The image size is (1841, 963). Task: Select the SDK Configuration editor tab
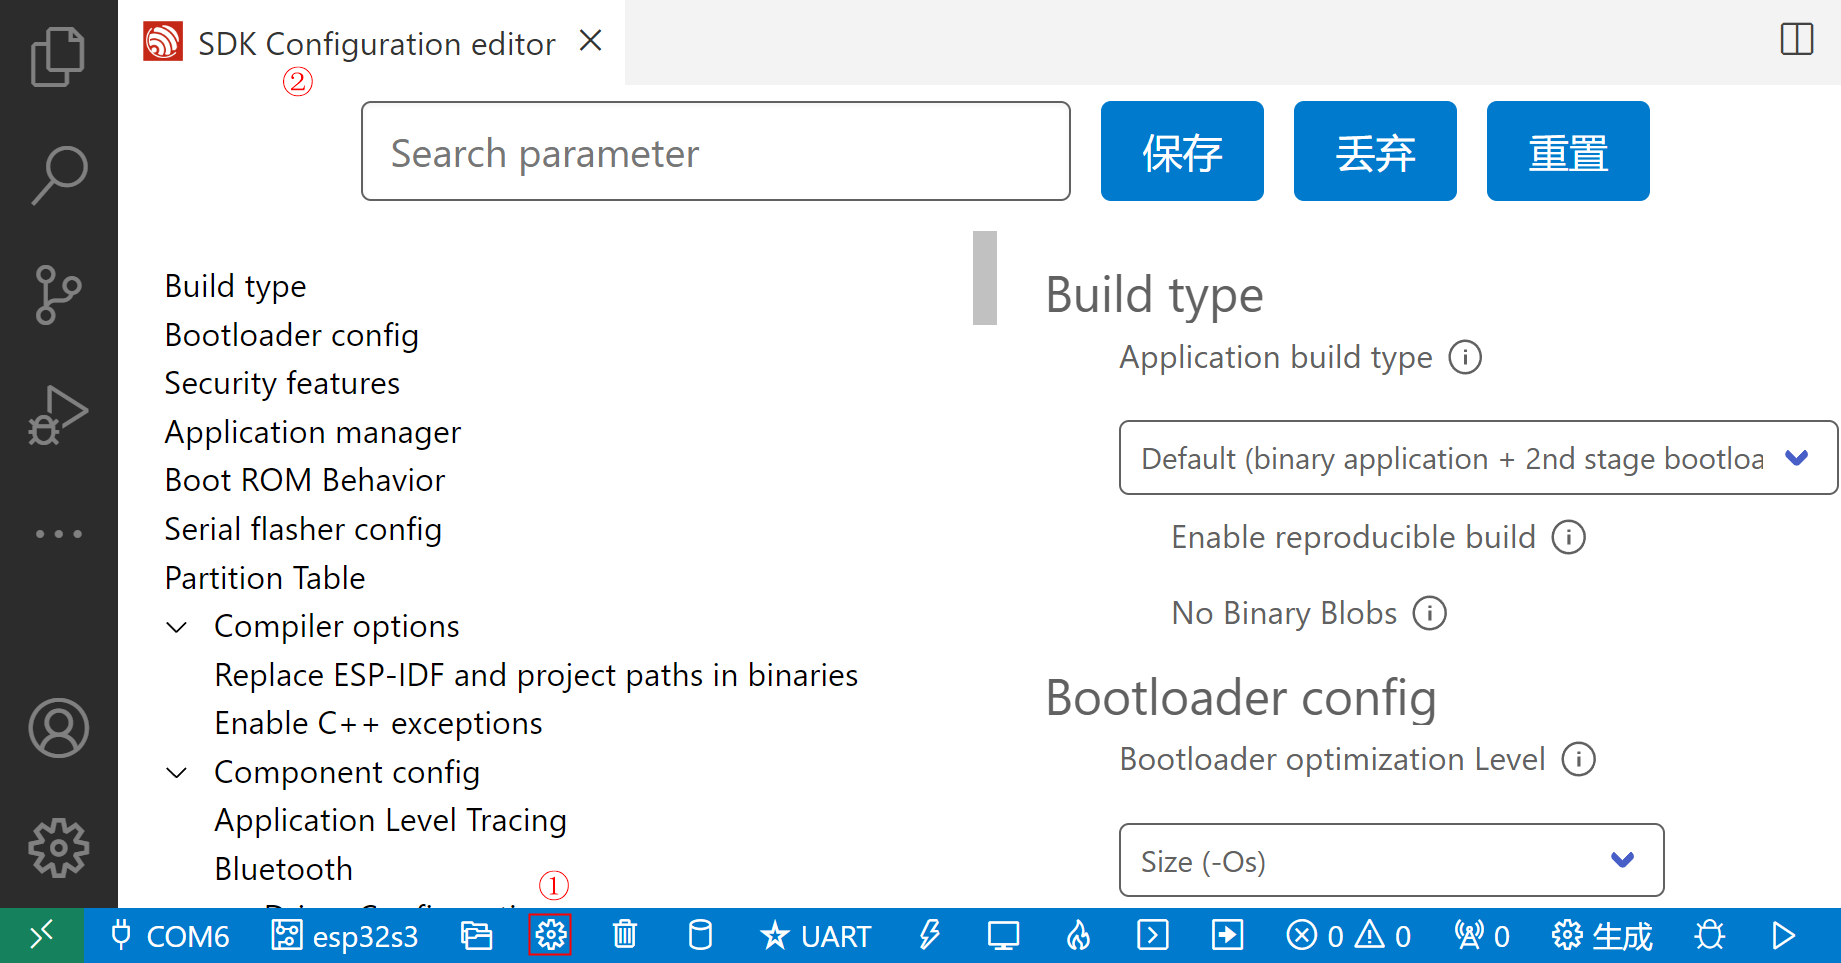click(375, 44)
